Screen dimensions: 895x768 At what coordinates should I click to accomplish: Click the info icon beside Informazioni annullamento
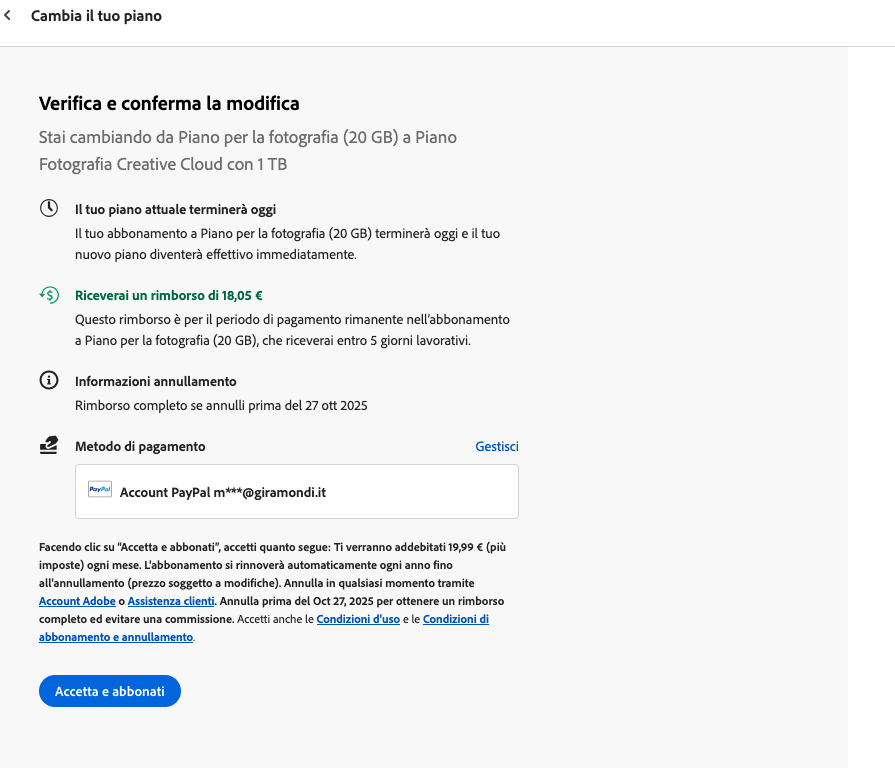click(x=49, y=381)
